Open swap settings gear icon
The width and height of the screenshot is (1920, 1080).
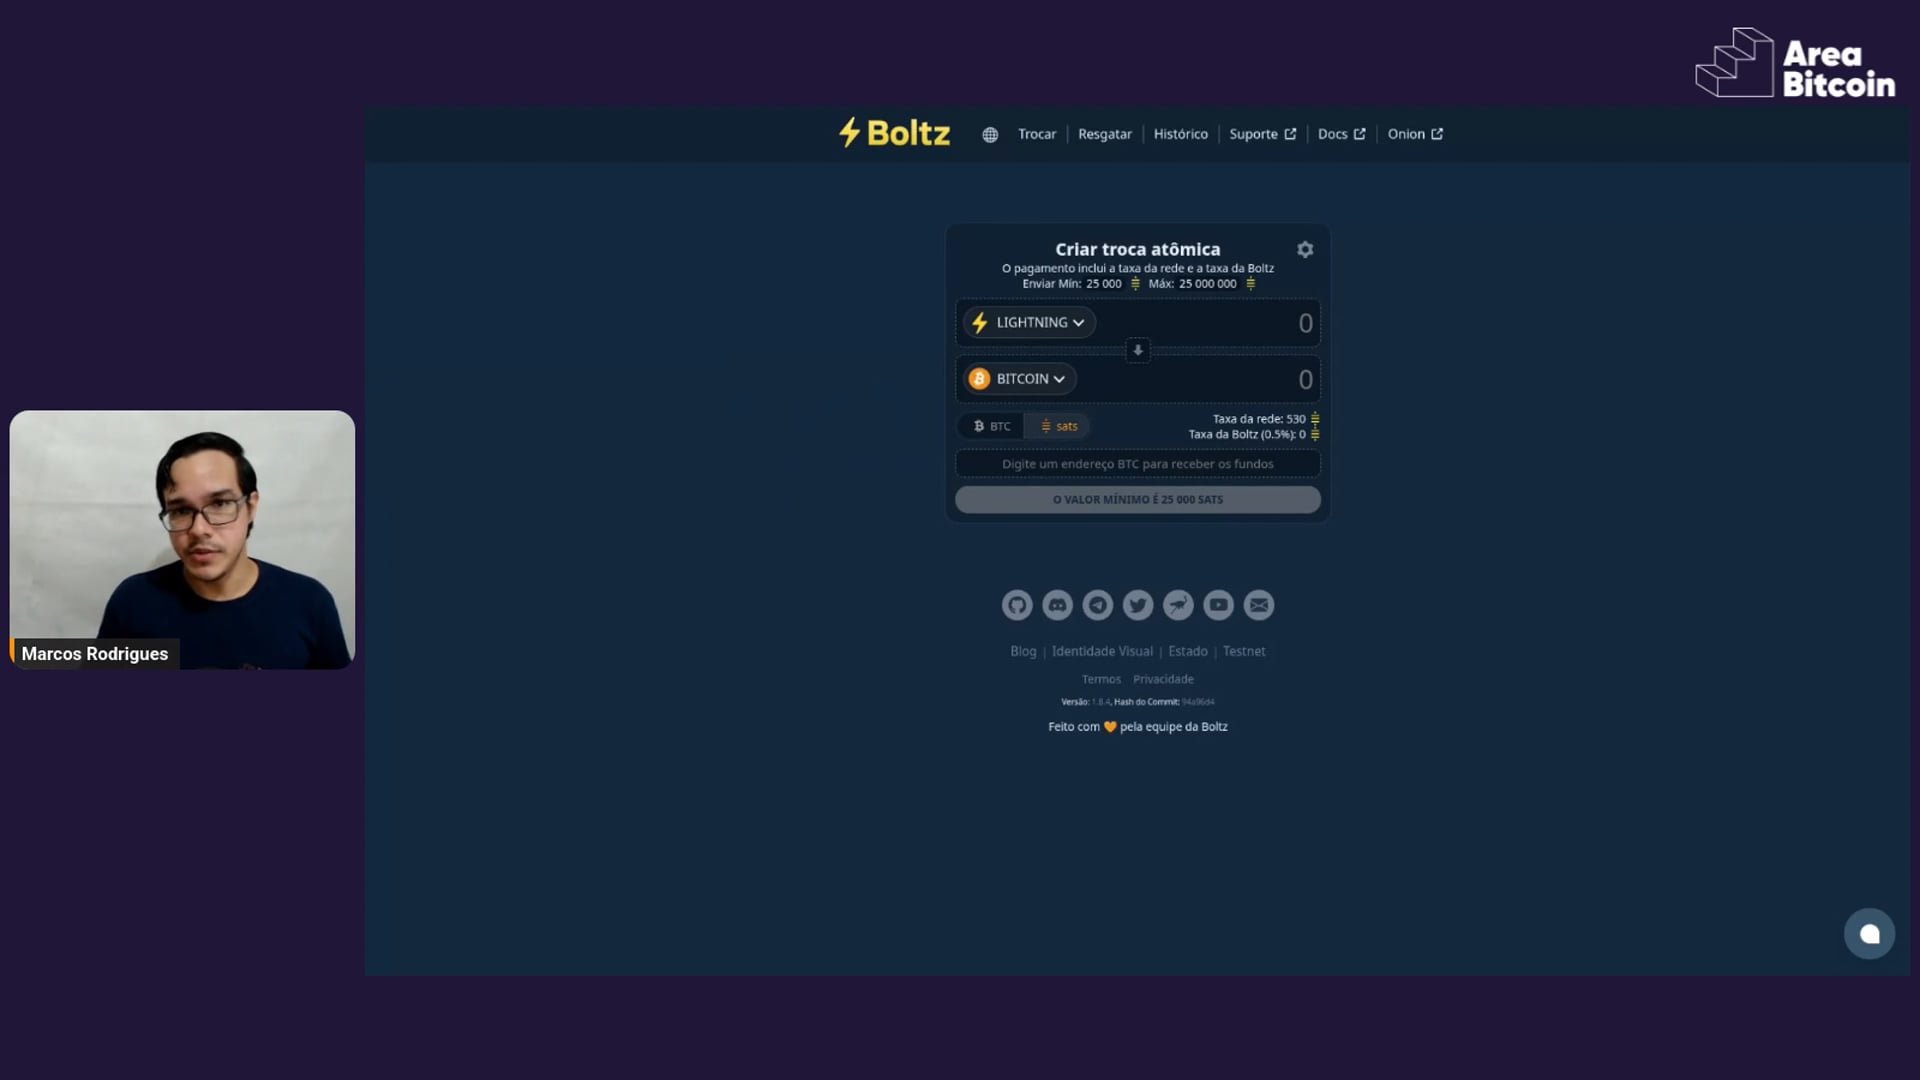pos(1305,250)
